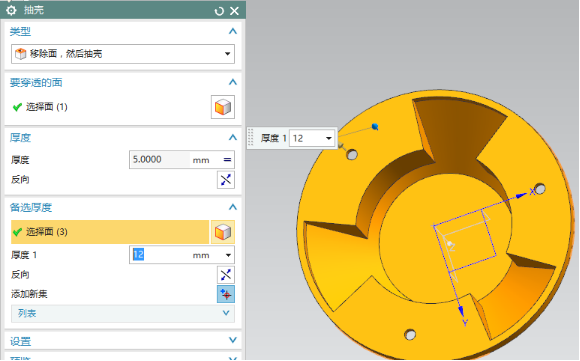The width and height of the screenshot is (580, 361).
Task: Collapse the 备选厚度 section
Action: [233, 207]
